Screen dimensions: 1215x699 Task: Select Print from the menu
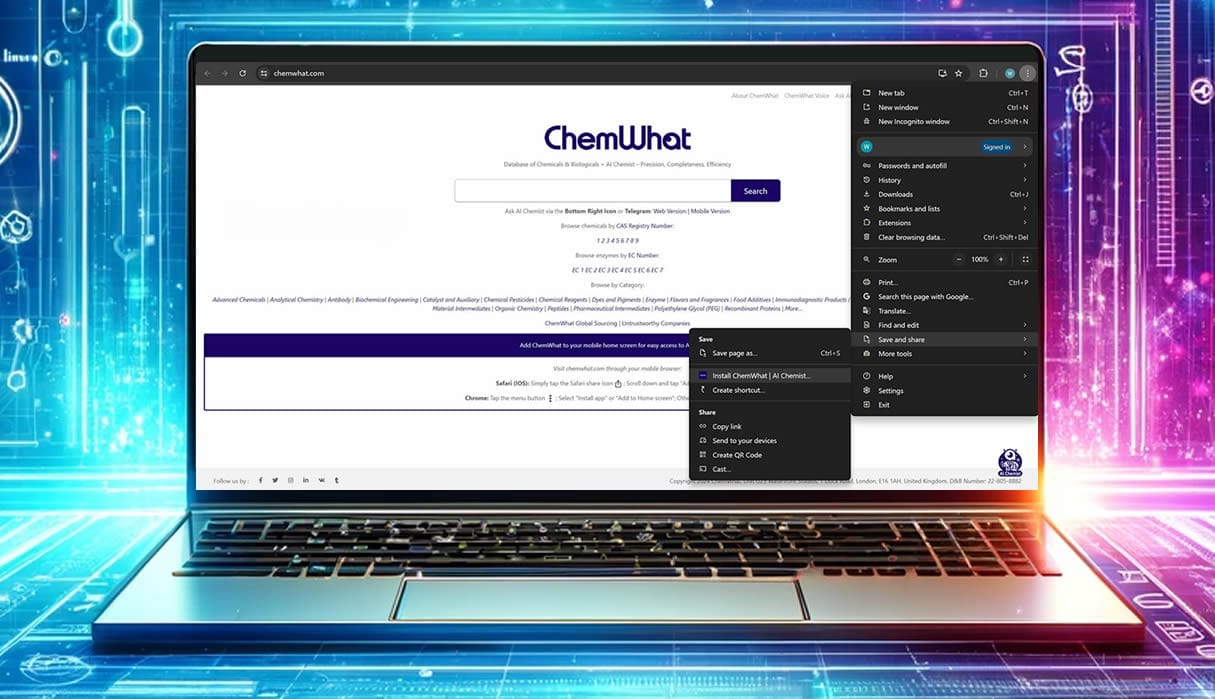pos(944,283)
